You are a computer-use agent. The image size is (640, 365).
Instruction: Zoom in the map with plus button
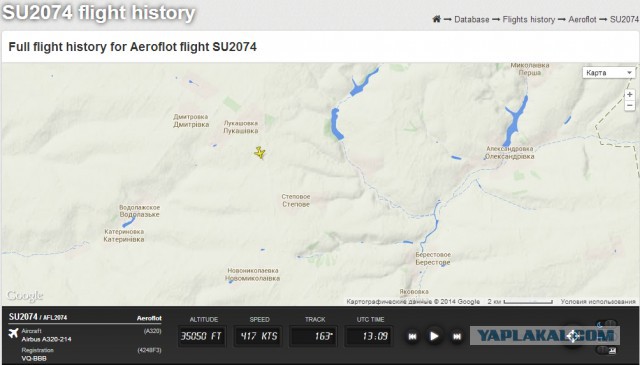pyautogui.click(x=630, y=95)
